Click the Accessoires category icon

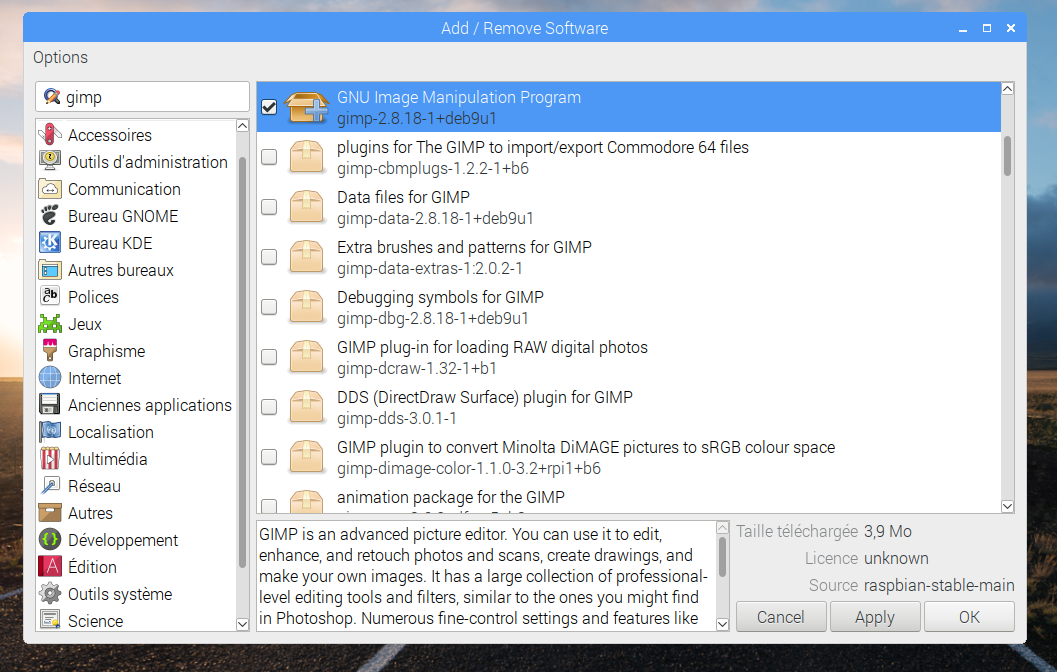(50, 135)
